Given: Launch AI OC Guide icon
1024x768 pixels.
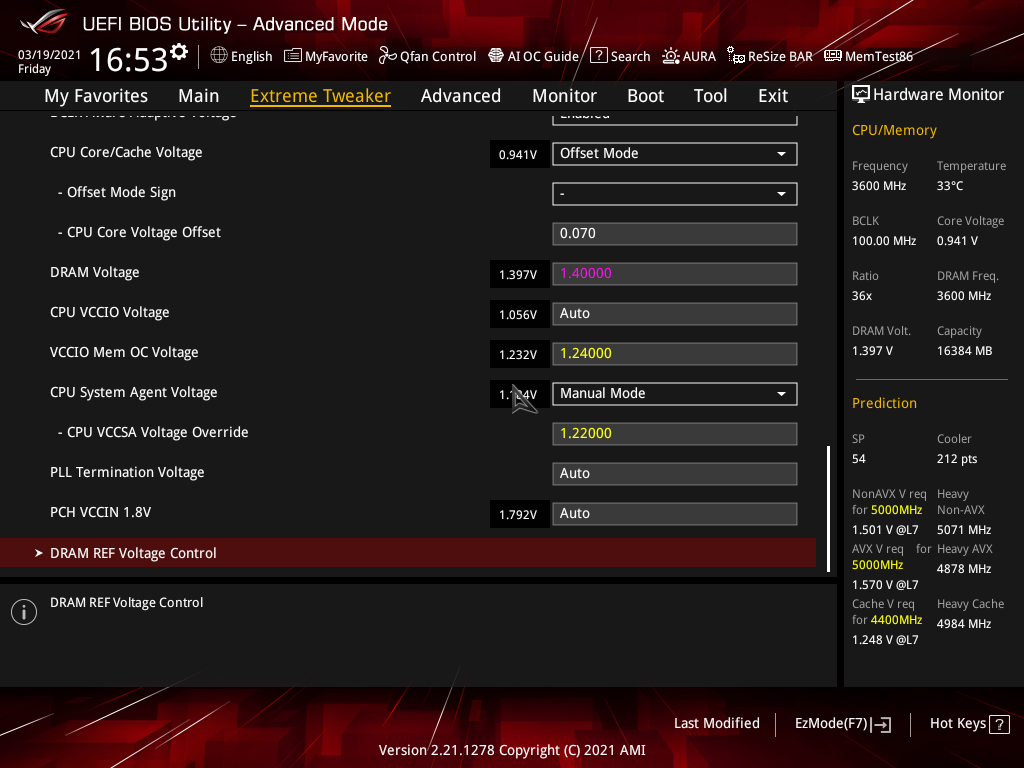Looking at the screenshot, I should click(496, 56).
